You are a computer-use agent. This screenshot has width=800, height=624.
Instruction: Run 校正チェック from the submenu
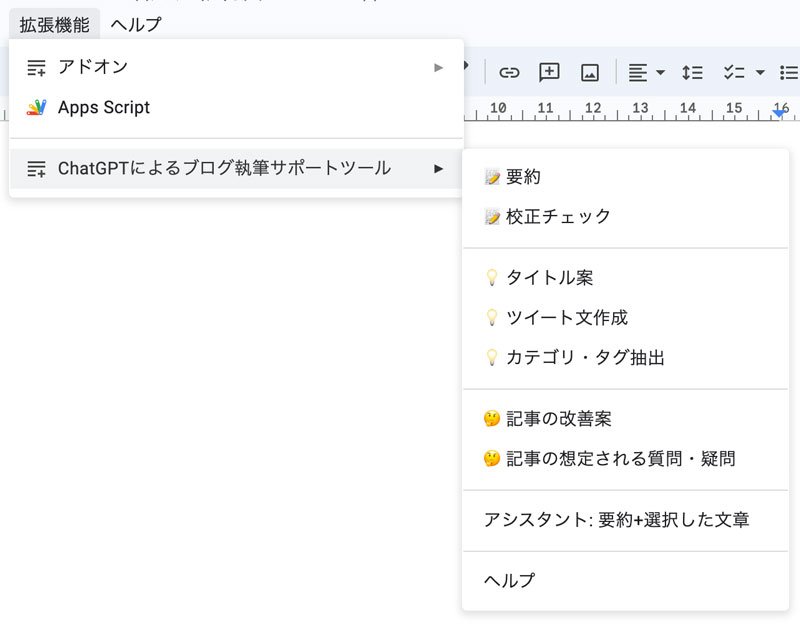pos(626,216)
